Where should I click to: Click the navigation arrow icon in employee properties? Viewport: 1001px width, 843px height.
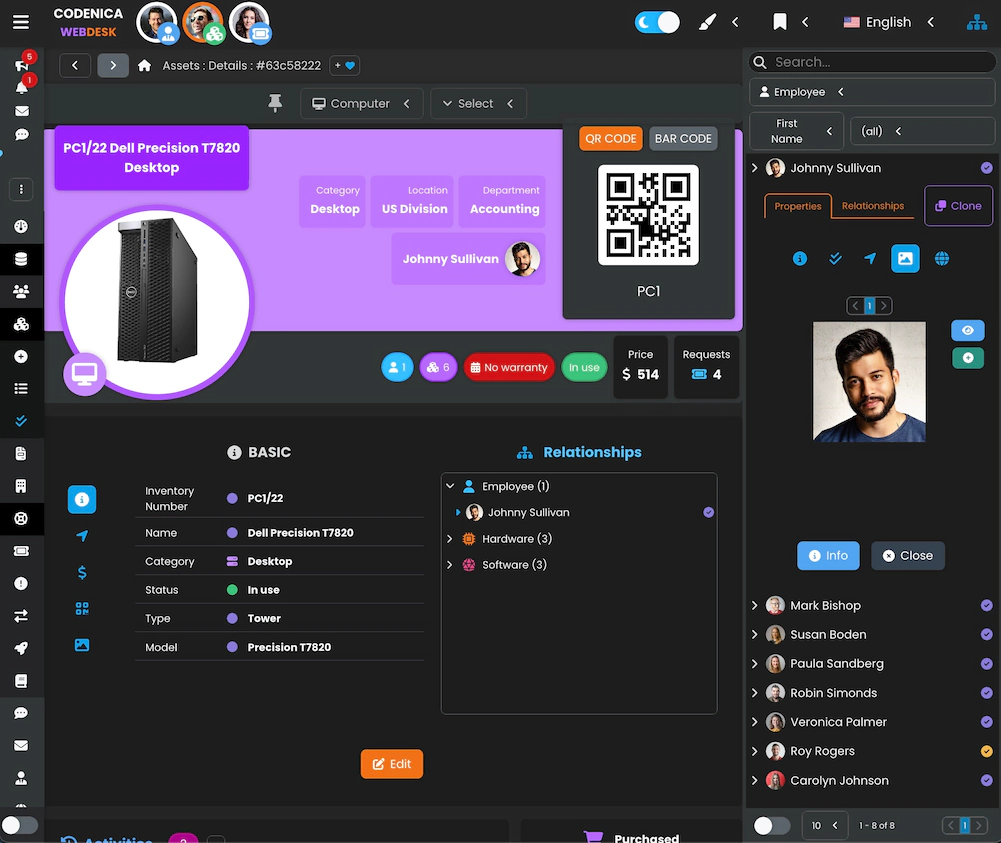tap(870, 258)
